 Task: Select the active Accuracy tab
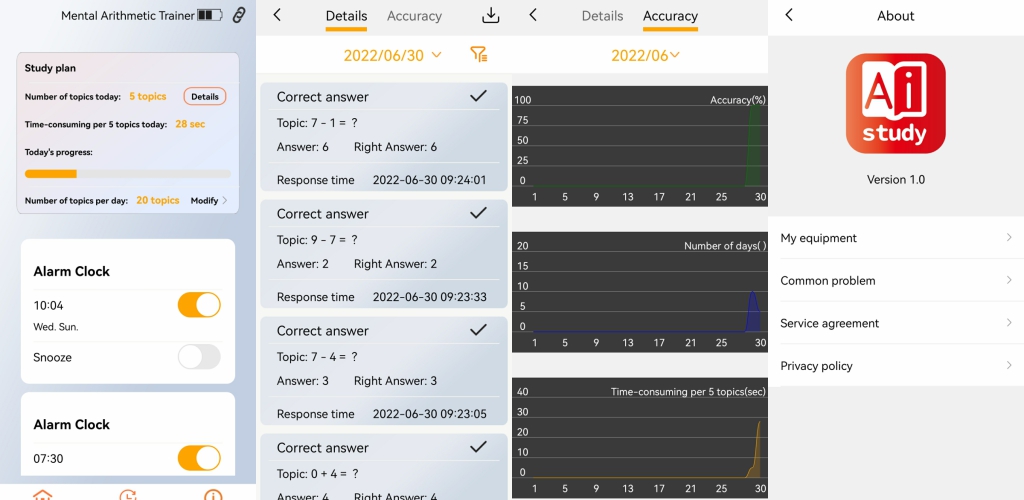coord(670,16)
